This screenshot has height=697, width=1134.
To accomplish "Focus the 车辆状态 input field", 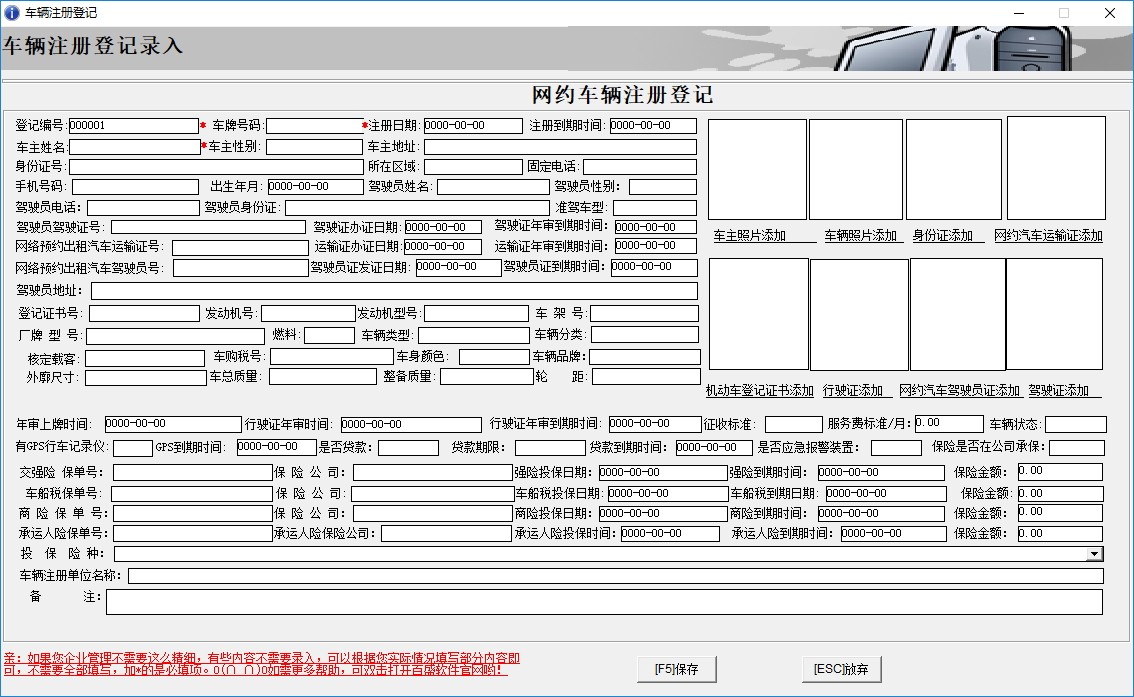I will click(1075, 424).
